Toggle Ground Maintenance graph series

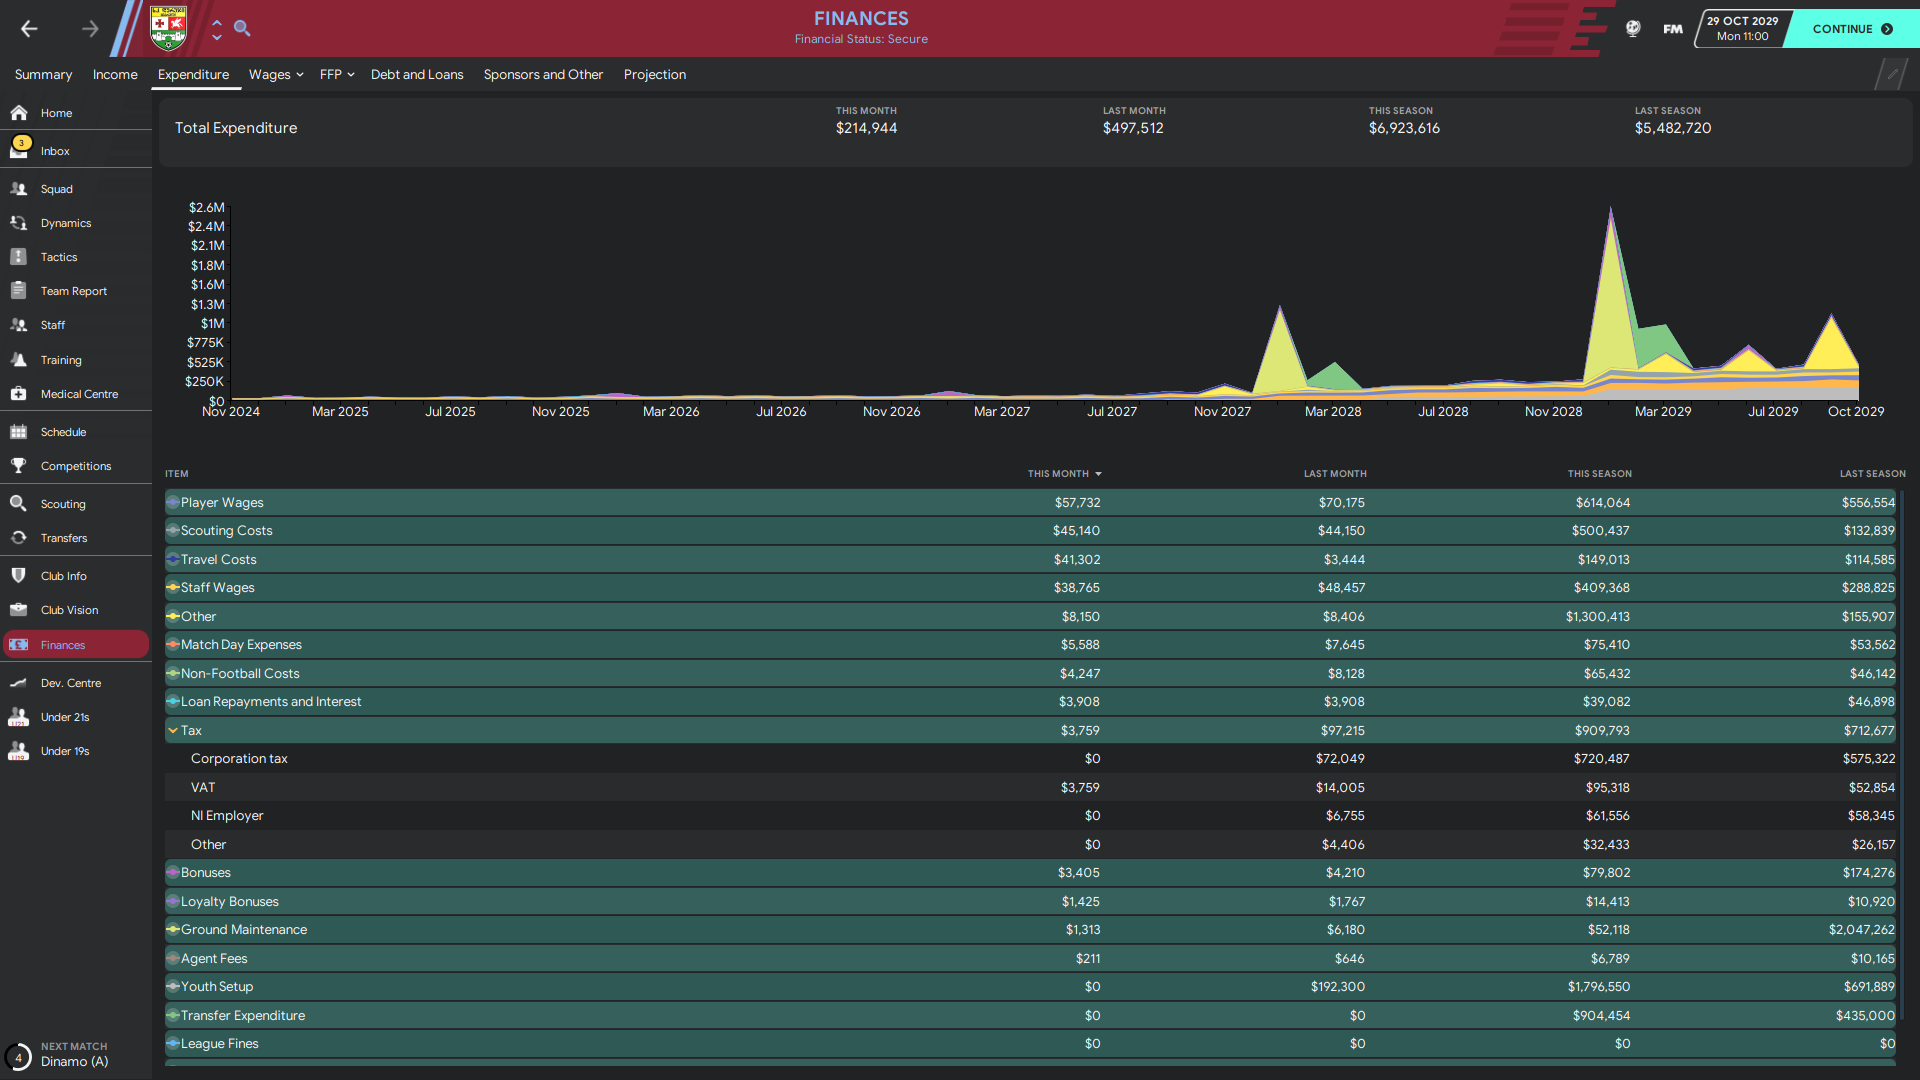point(173,929)
